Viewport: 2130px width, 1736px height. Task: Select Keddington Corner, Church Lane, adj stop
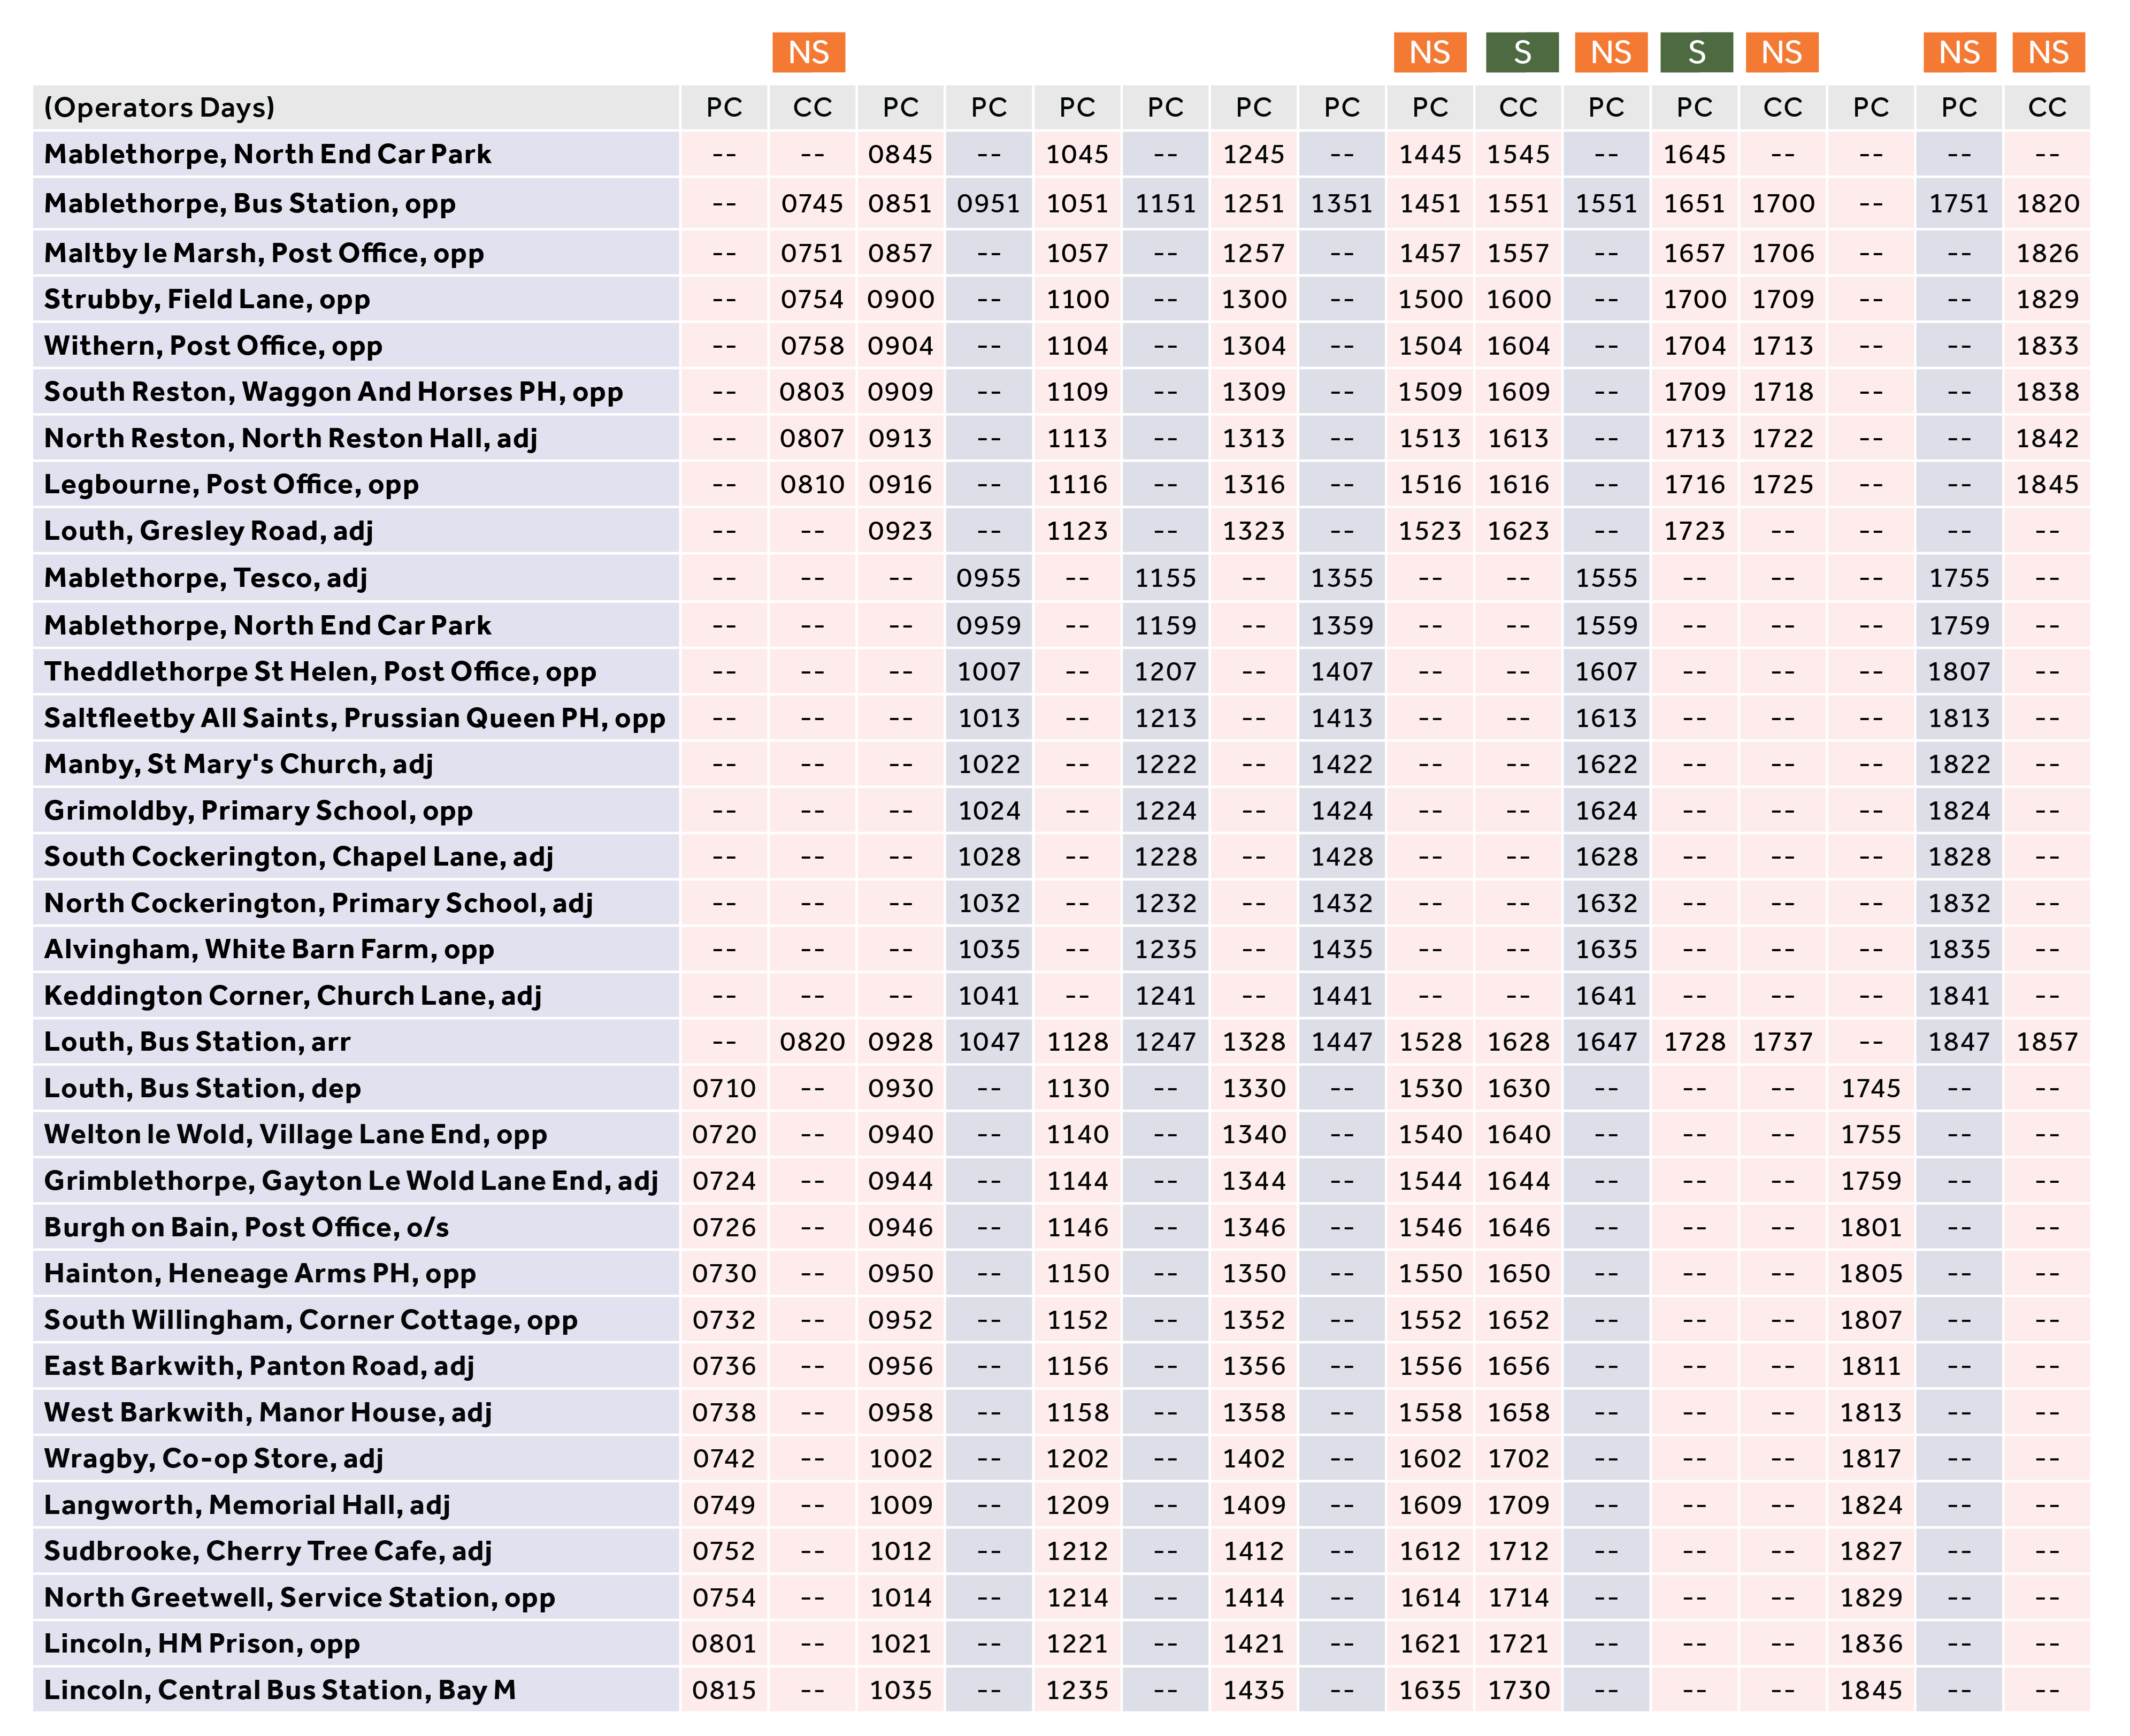pyautogui.click(x=292, y=995)
